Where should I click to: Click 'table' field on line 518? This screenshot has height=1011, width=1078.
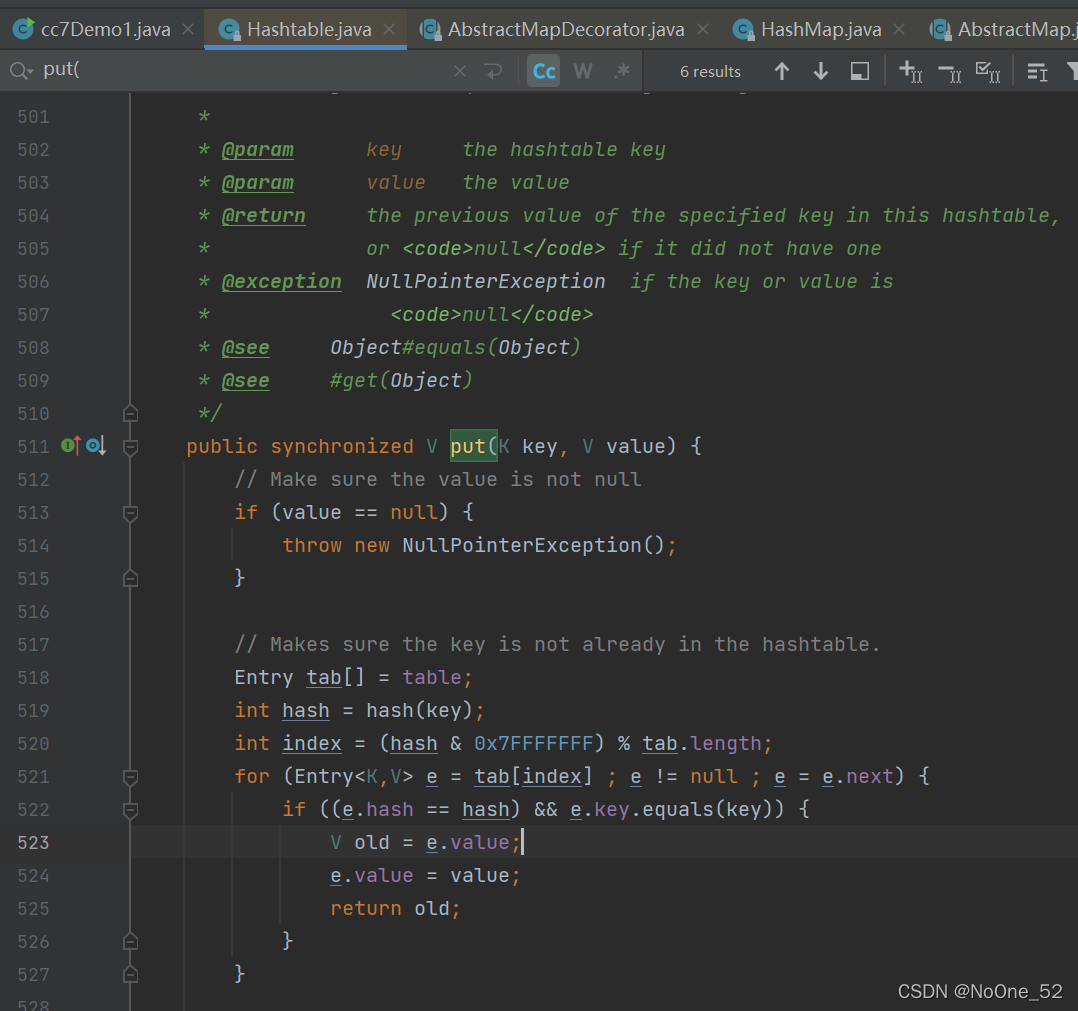432,678
